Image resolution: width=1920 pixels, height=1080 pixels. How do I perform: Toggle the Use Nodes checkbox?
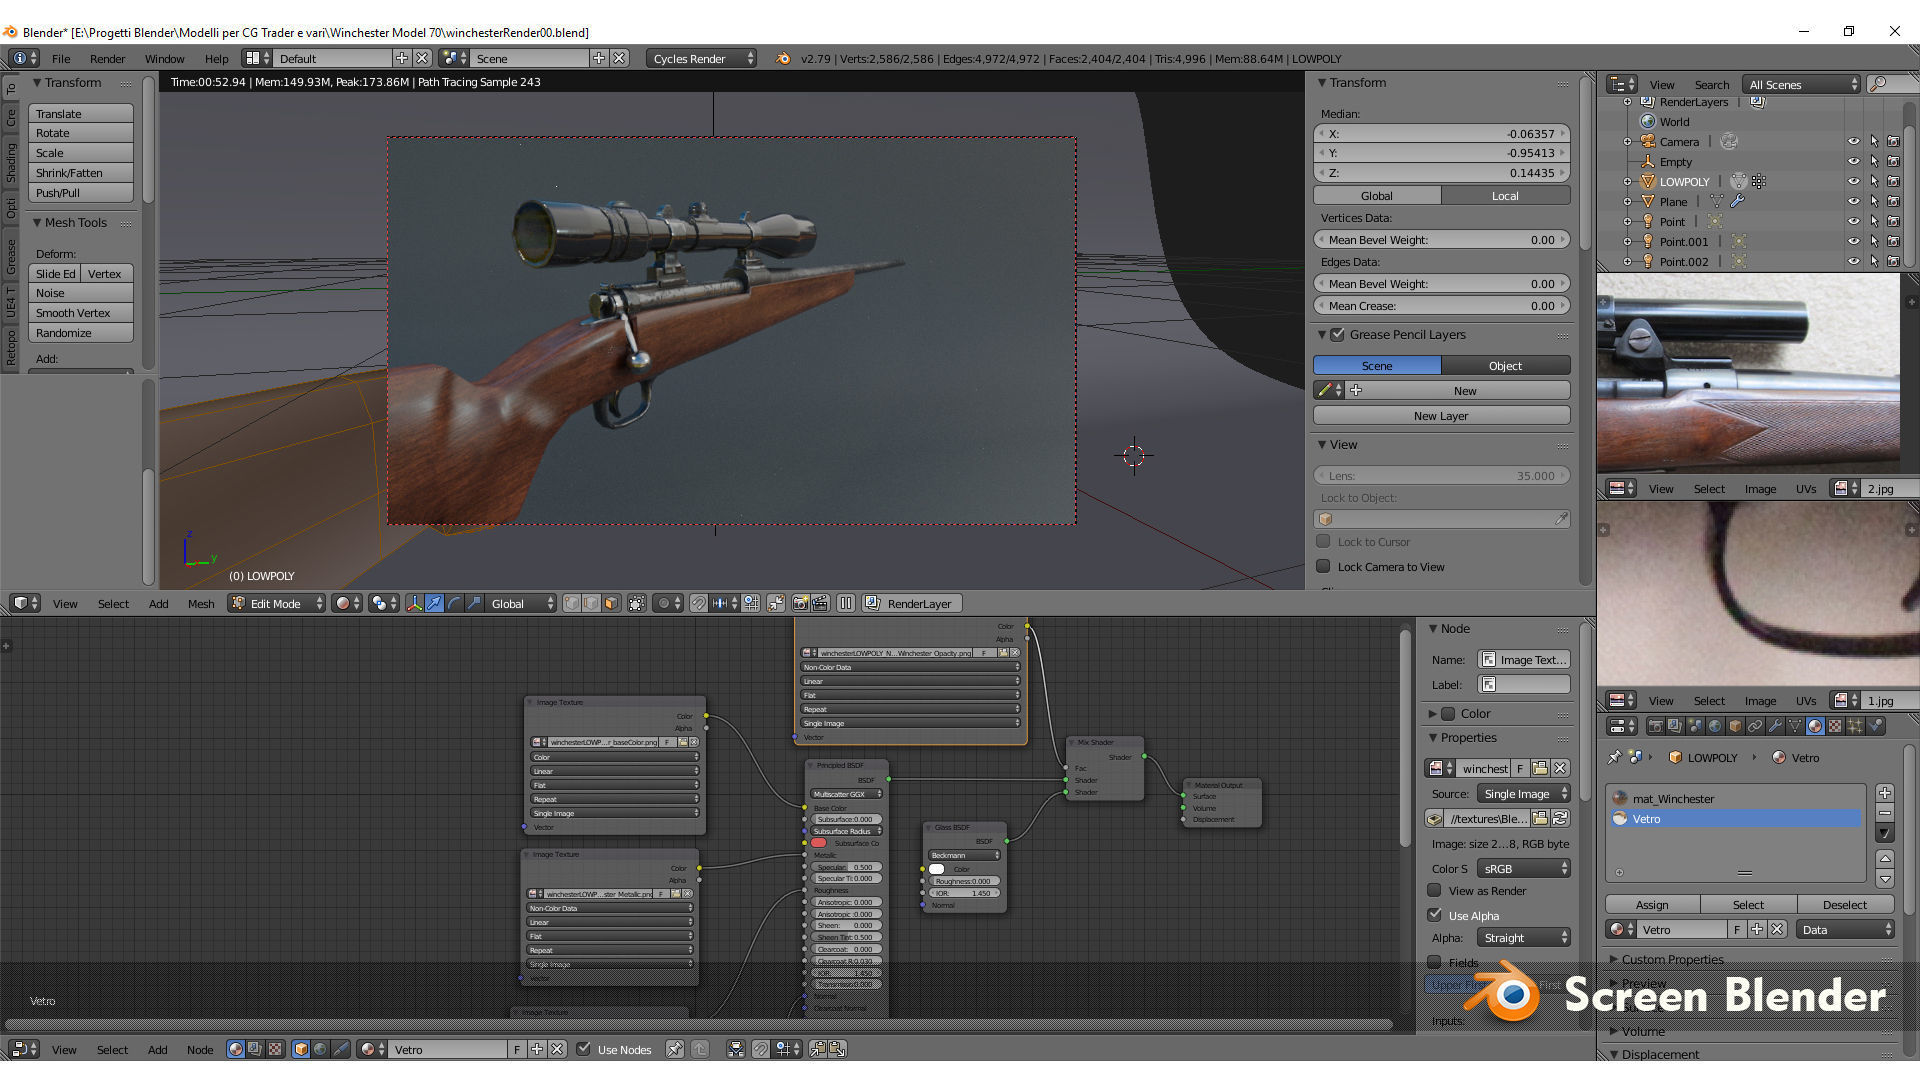(x=584, y=1049)
